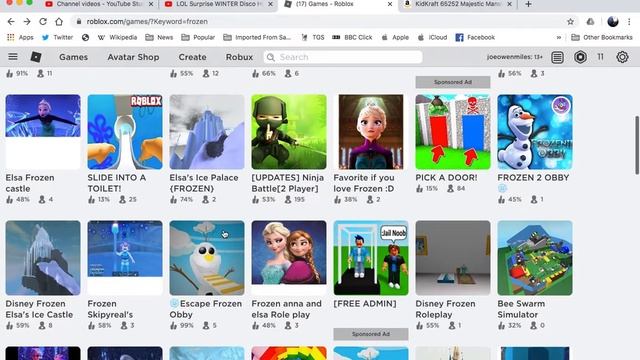The image size is (640, 360).
Task: Open the Twitter bookmark
Action: click(58, 37)
